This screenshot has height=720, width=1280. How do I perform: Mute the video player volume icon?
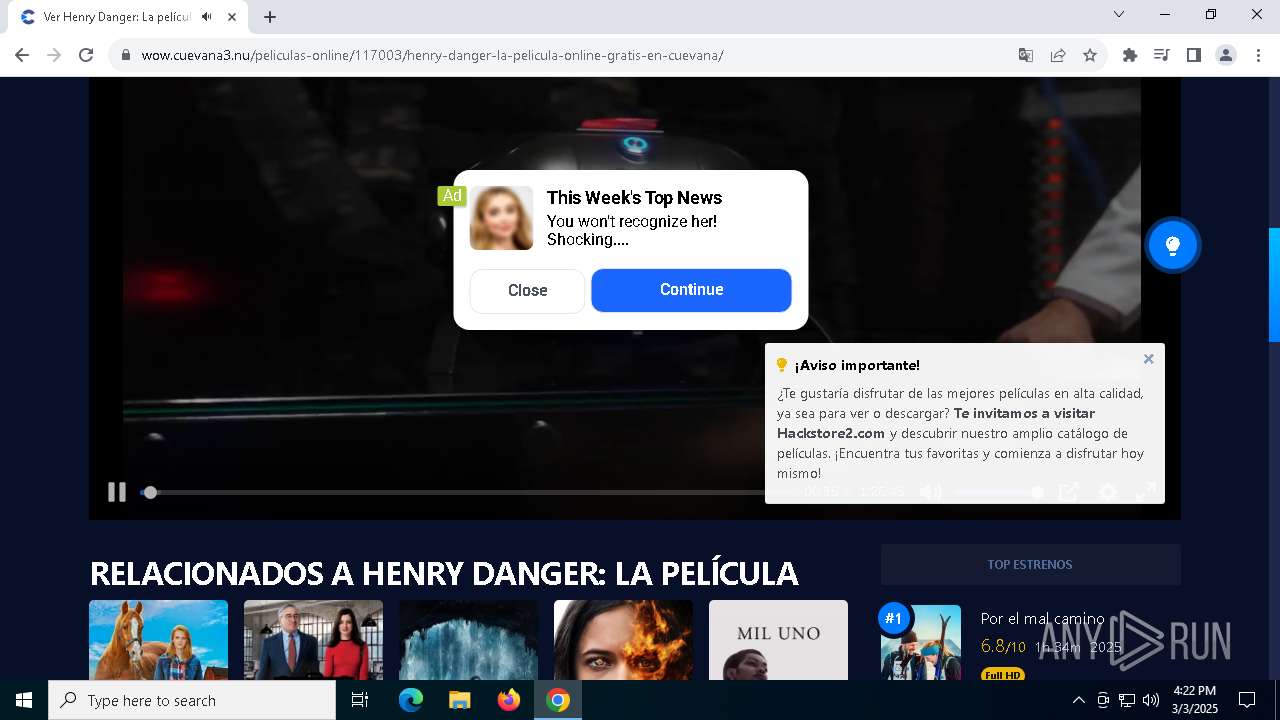tap(931, 492)
